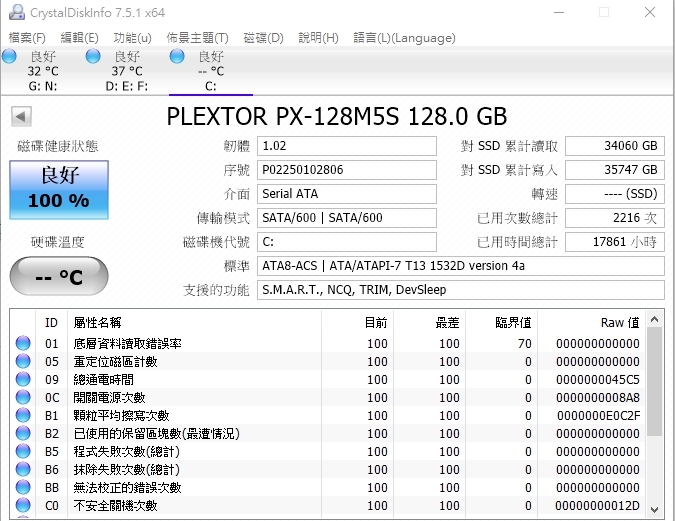Select the 重定位磁區計數 attribute row
675x521 pixels.
[328, 361]
